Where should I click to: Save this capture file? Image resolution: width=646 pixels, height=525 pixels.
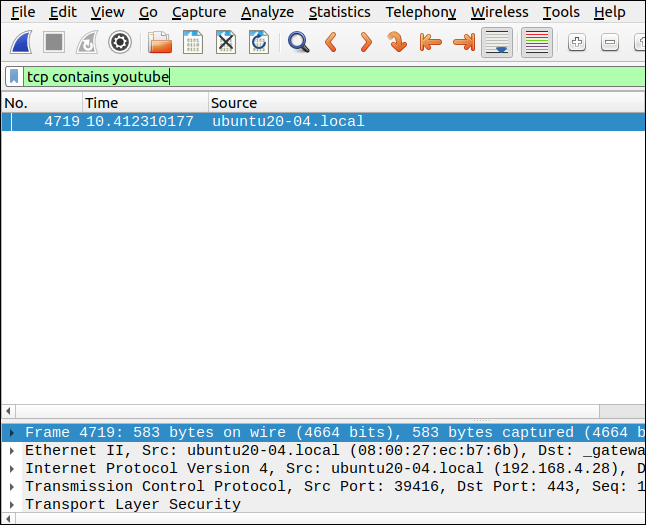[x=193, y=42]
